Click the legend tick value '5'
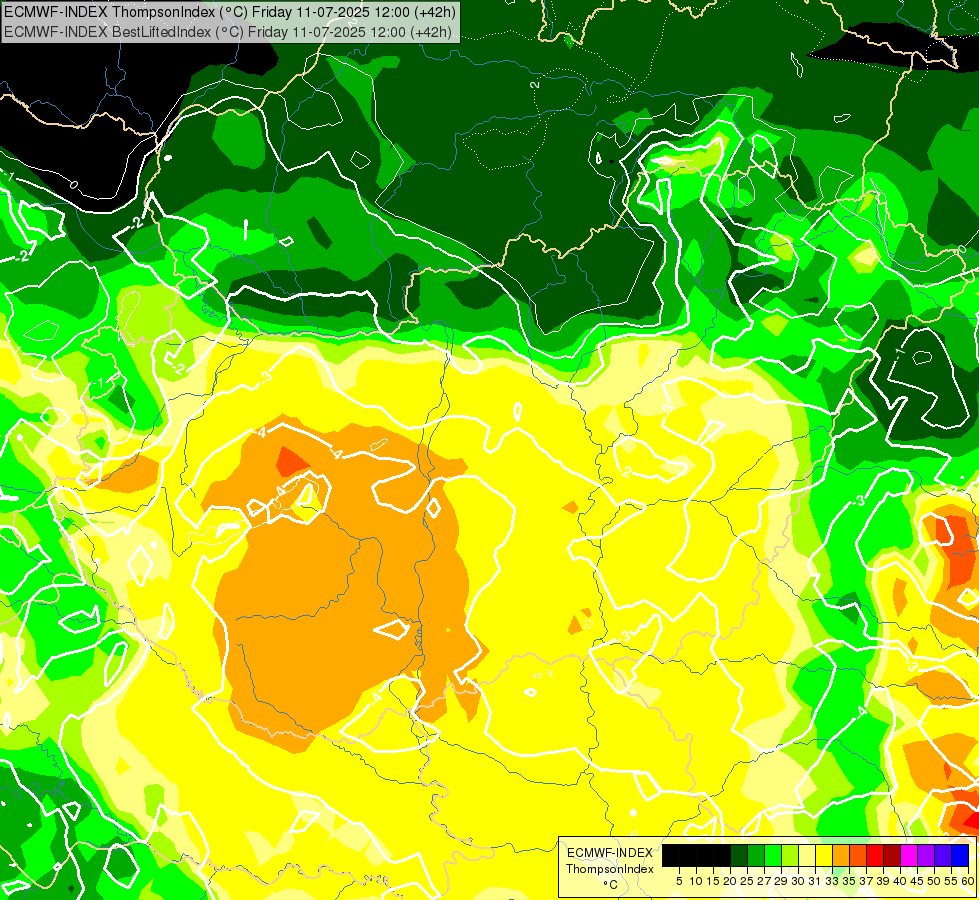 pyautogui.click(x=679, y=881)
